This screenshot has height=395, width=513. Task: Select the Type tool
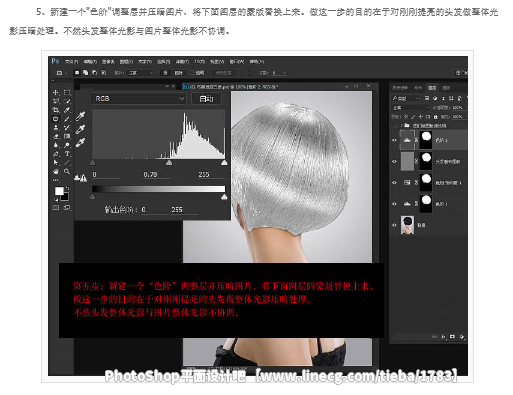67,154
